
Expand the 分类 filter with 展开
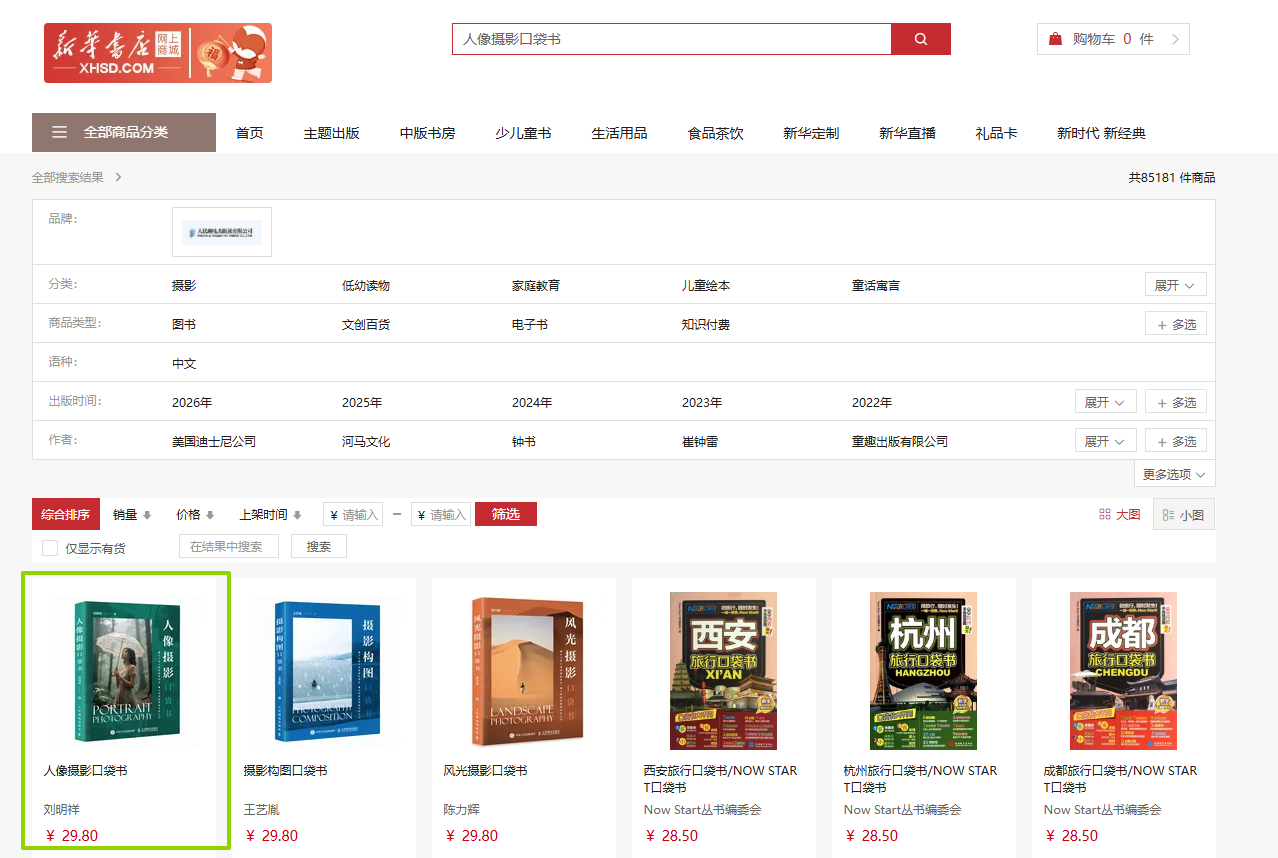click(x=1175, y=284)
